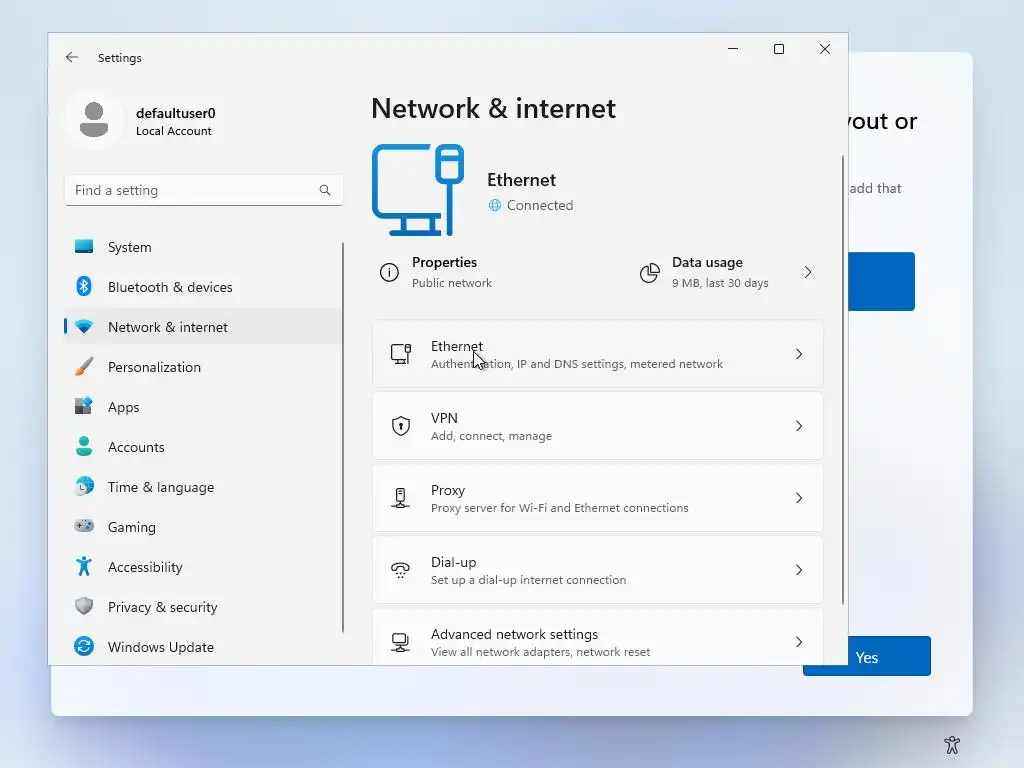Maximize the Settings window
Screen dimensions: 1024x768
(778, 49)
